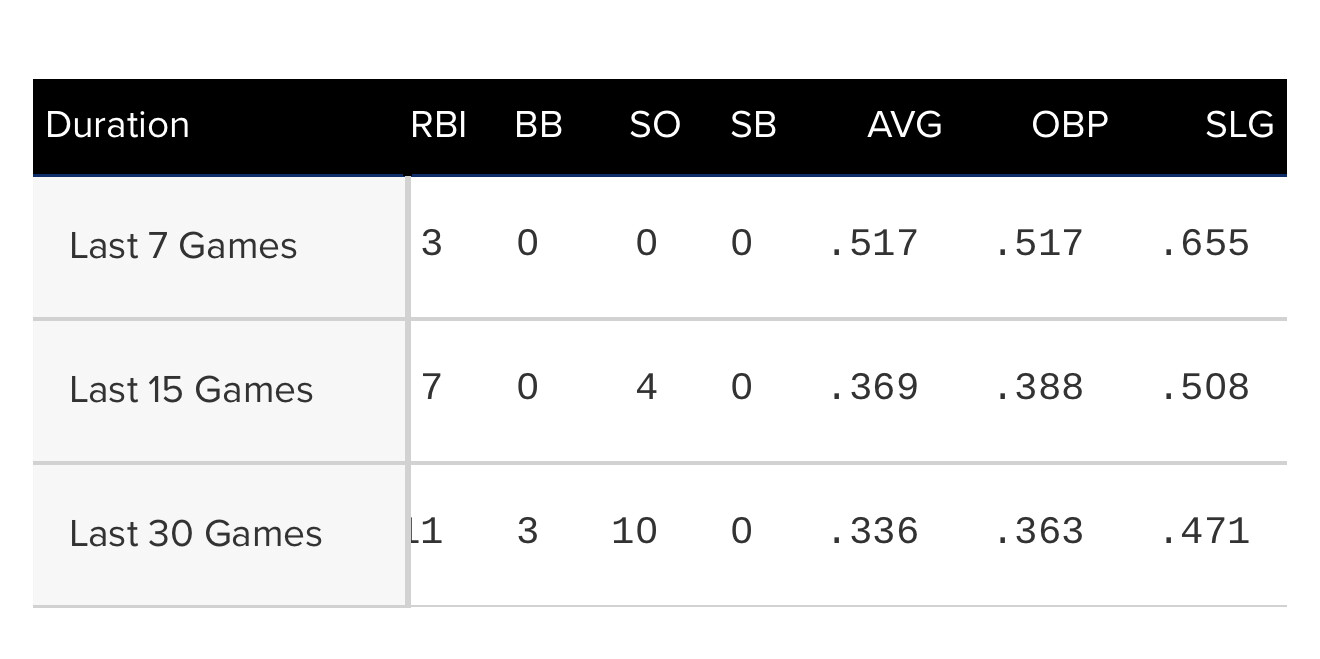Click the .388 OBP value
Screen dimensions: 1320x659
point(1039,387)
